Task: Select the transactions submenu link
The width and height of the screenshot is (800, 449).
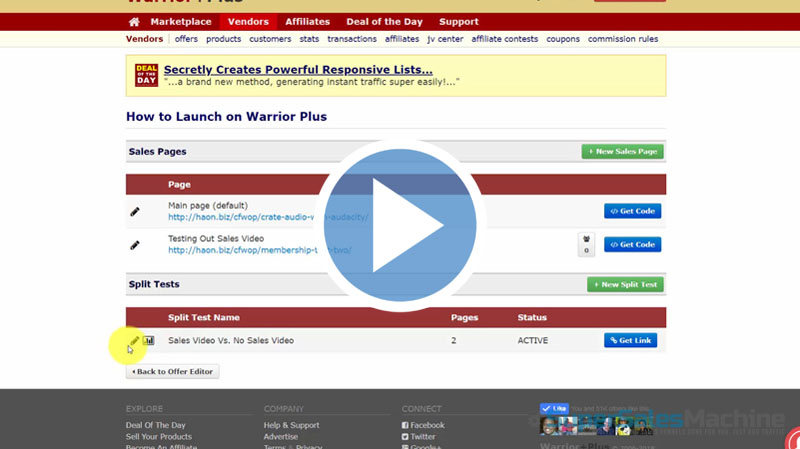Action: [352, 39]
